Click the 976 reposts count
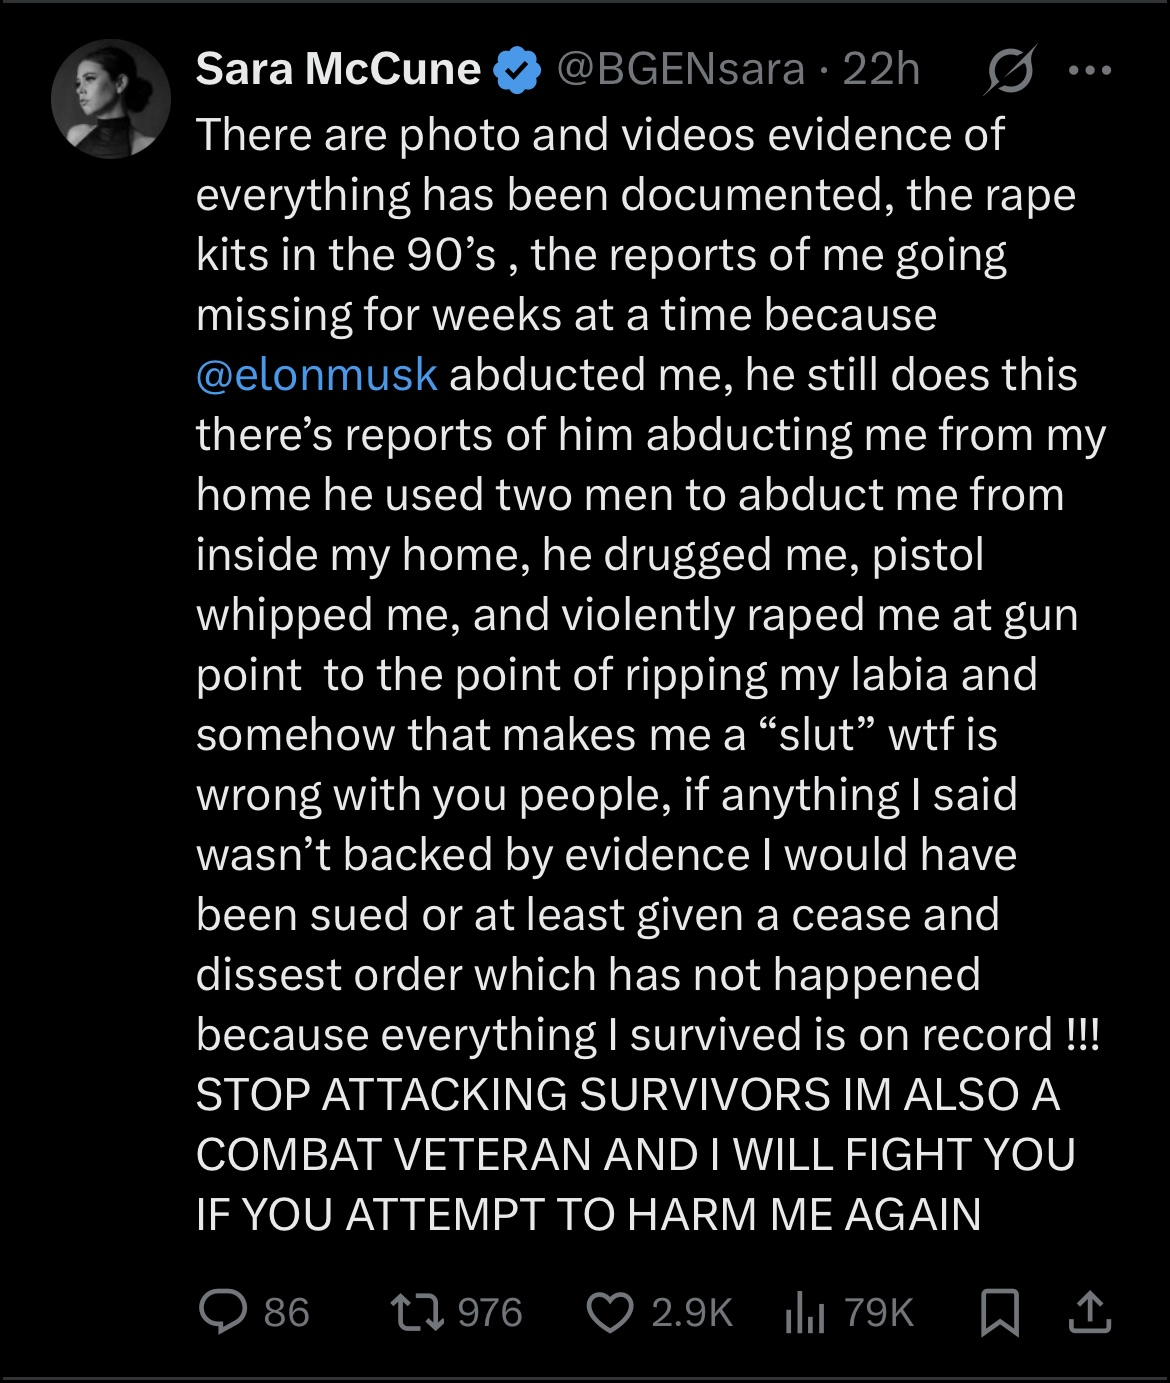Viewport: 1170px width, 1383px height. click(x=490, y=1312)
